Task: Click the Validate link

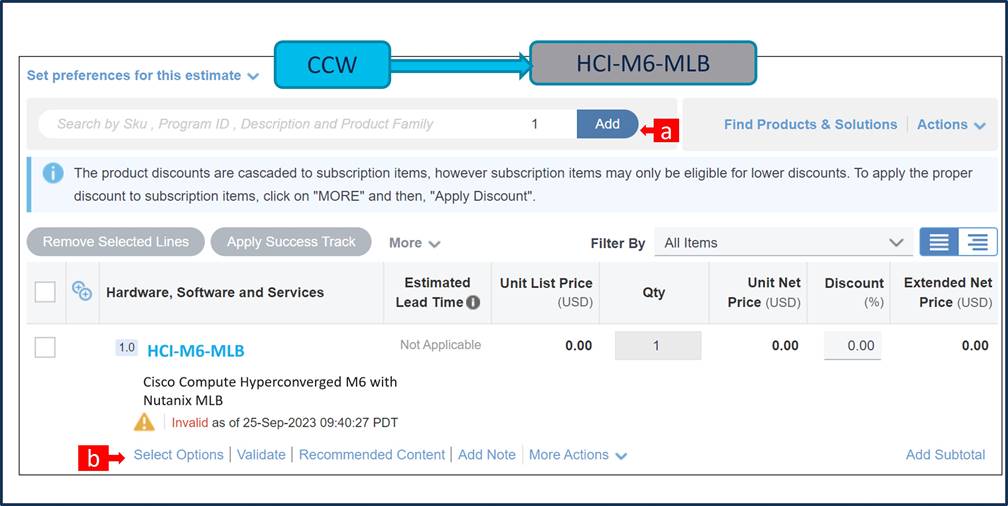Action: pyautogui.click(x=261, y=455)
